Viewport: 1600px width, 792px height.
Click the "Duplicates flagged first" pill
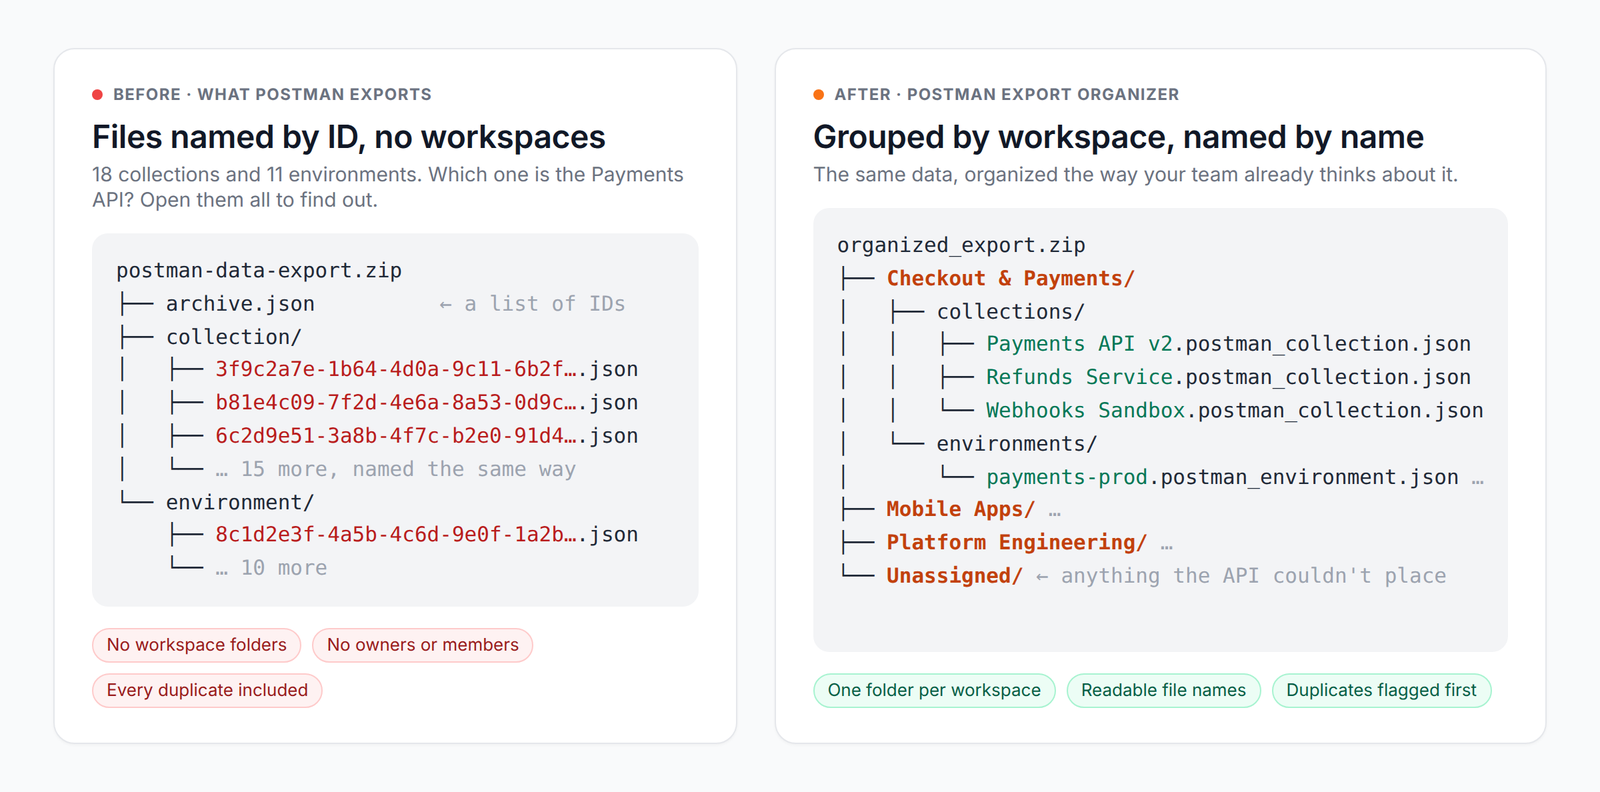coord(1381,690)
